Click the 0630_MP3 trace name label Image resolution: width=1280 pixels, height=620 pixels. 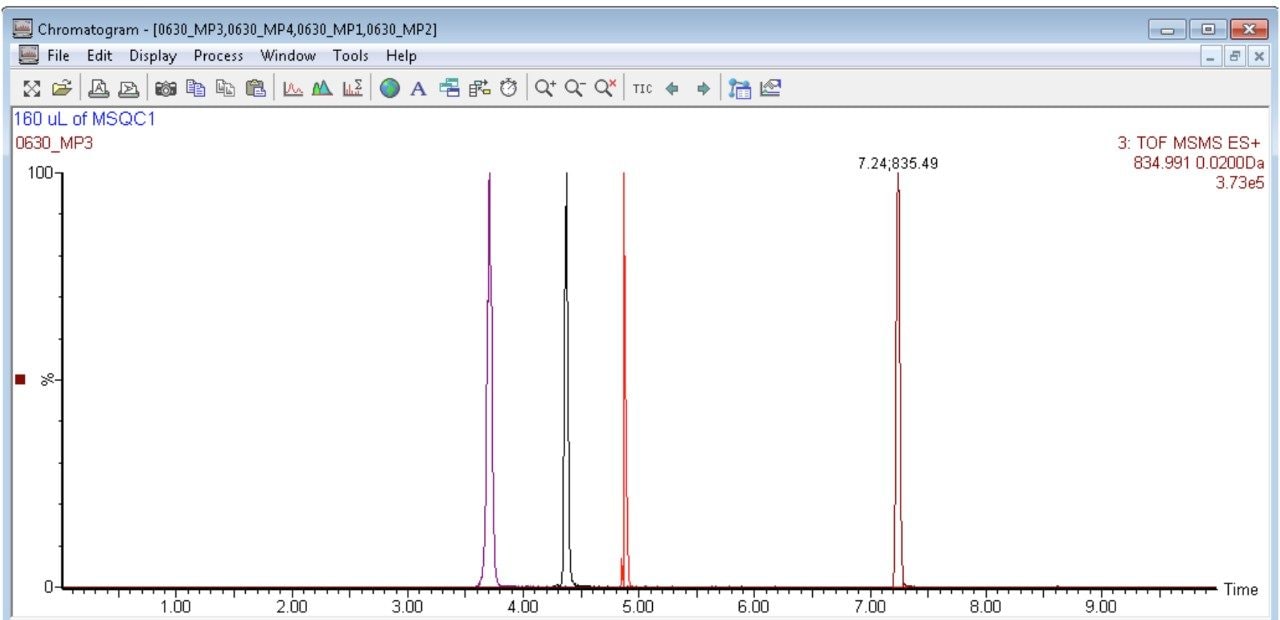(x=47, y=144)
